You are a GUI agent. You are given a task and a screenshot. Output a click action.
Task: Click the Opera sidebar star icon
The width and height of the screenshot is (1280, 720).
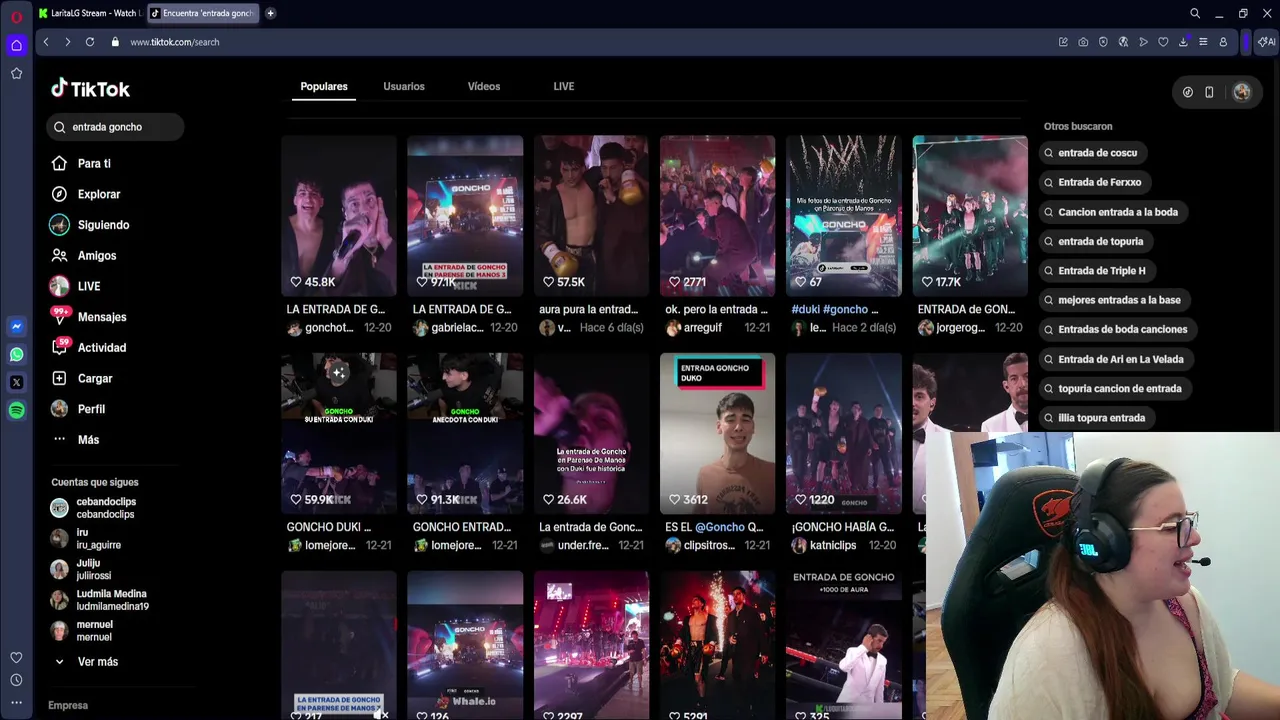point(16,73)
